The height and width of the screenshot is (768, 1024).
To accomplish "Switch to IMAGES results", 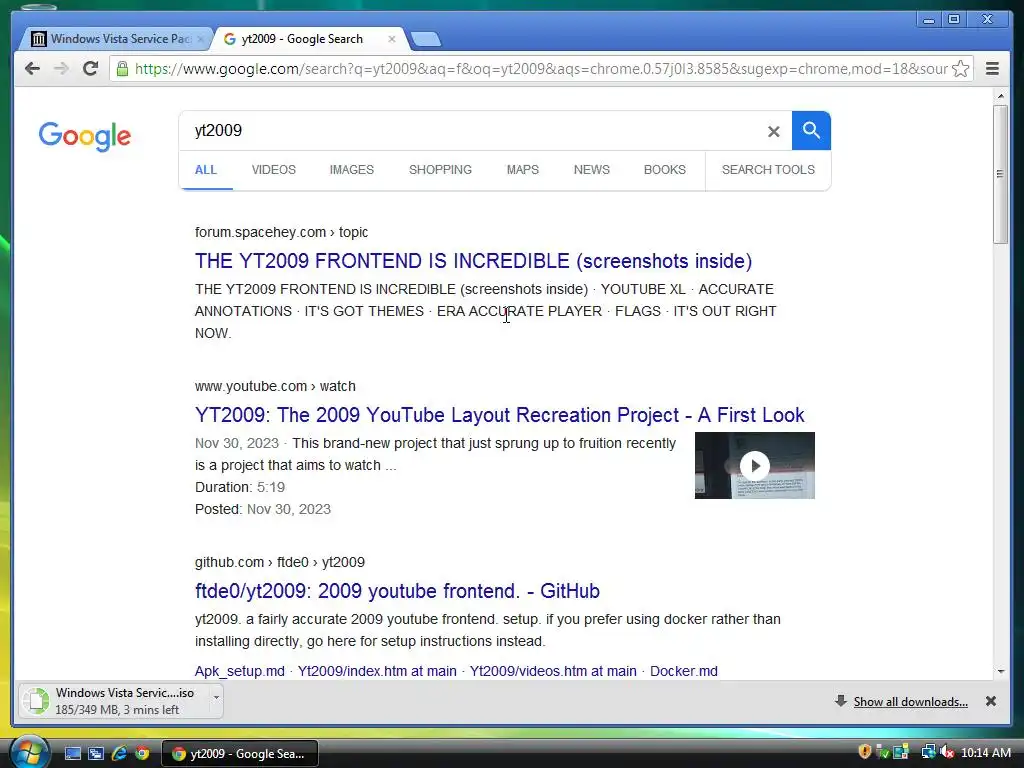I will [351, 170].
